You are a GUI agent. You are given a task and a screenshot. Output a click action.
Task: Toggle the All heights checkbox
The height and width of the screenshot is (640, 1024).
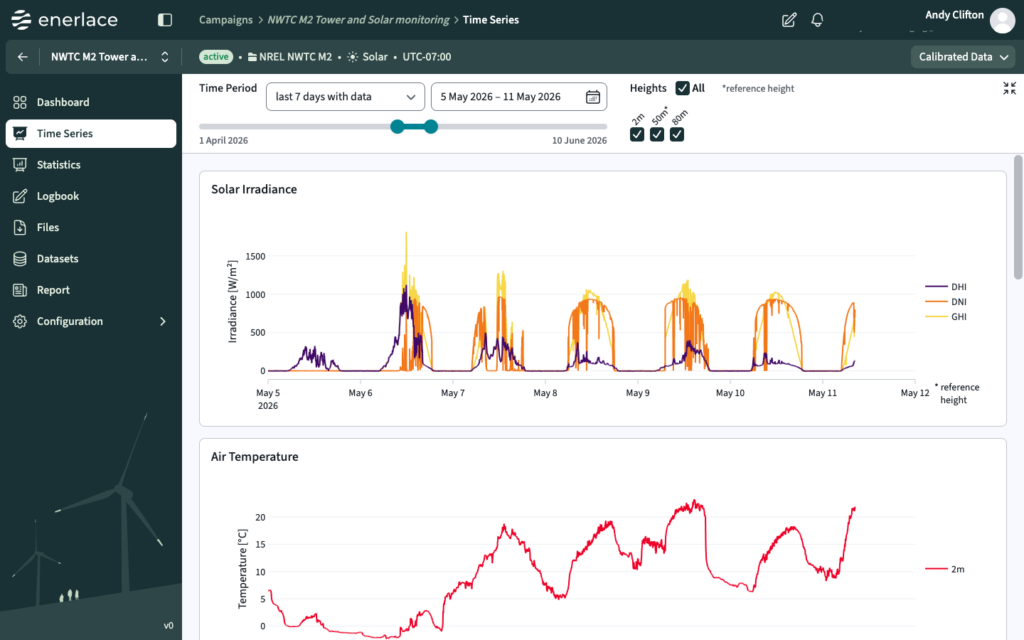682,88
